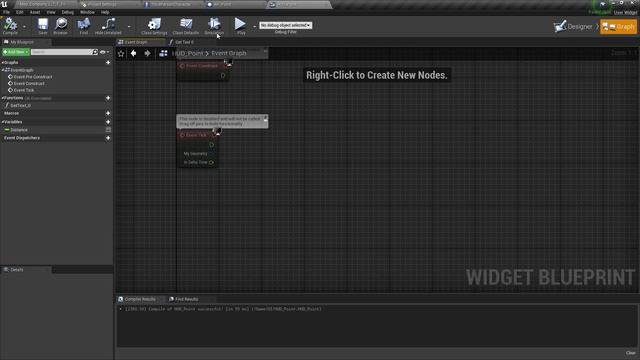Viewport: 640px width, 360px height.
Task: Open the Debug menu
Action: (68, 12)
